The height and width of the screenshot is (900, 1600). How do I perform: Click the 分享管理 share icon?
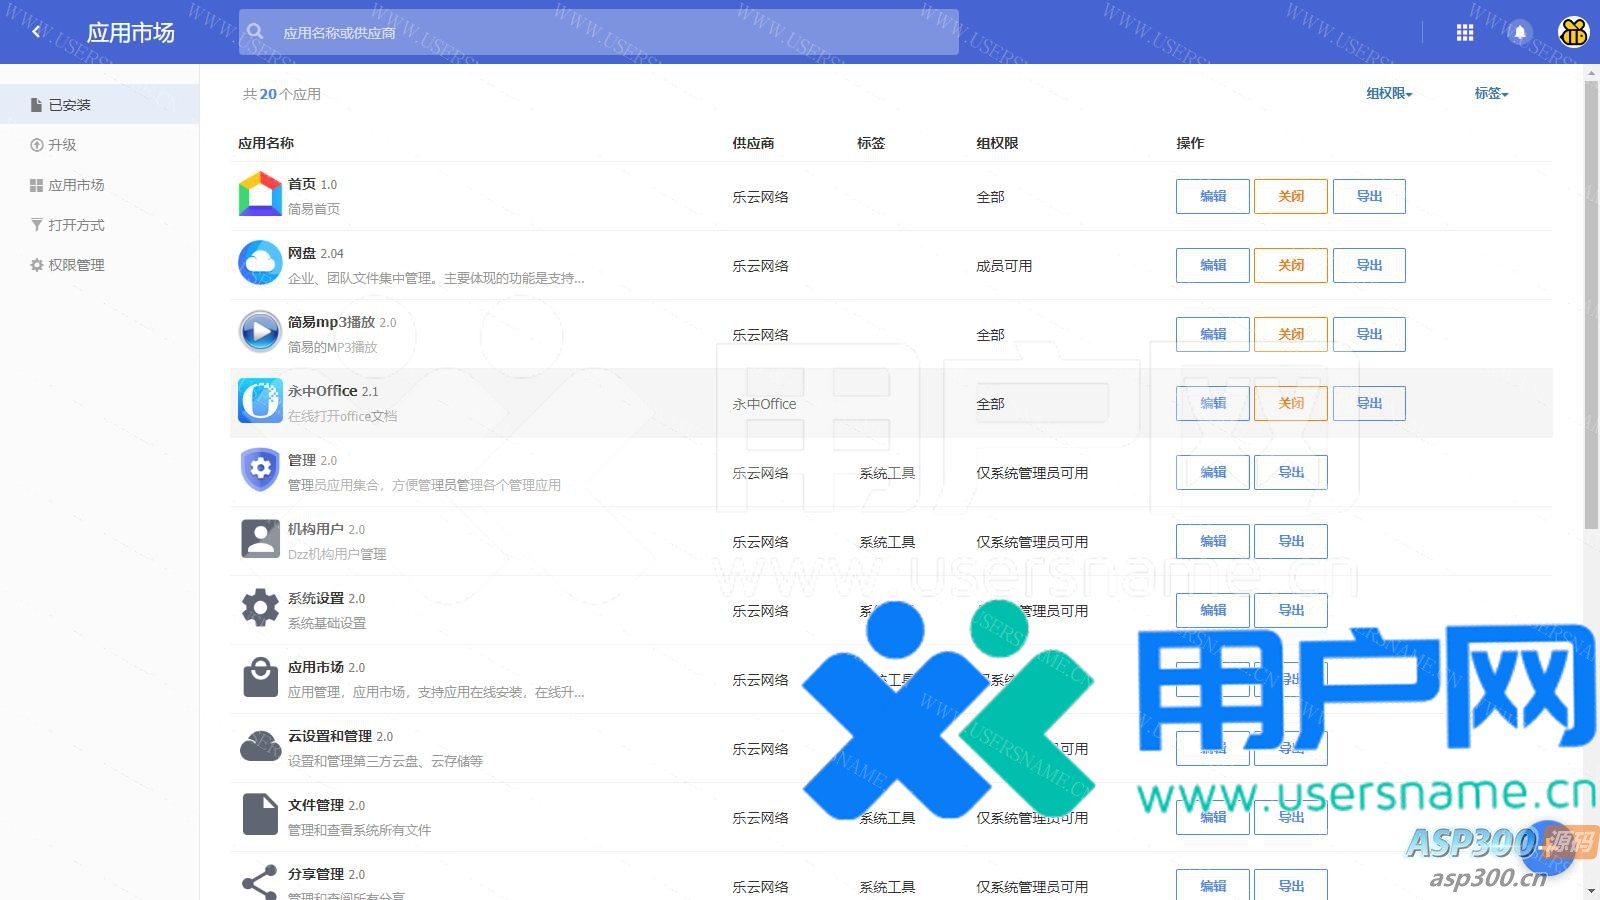tap(260, 882)
